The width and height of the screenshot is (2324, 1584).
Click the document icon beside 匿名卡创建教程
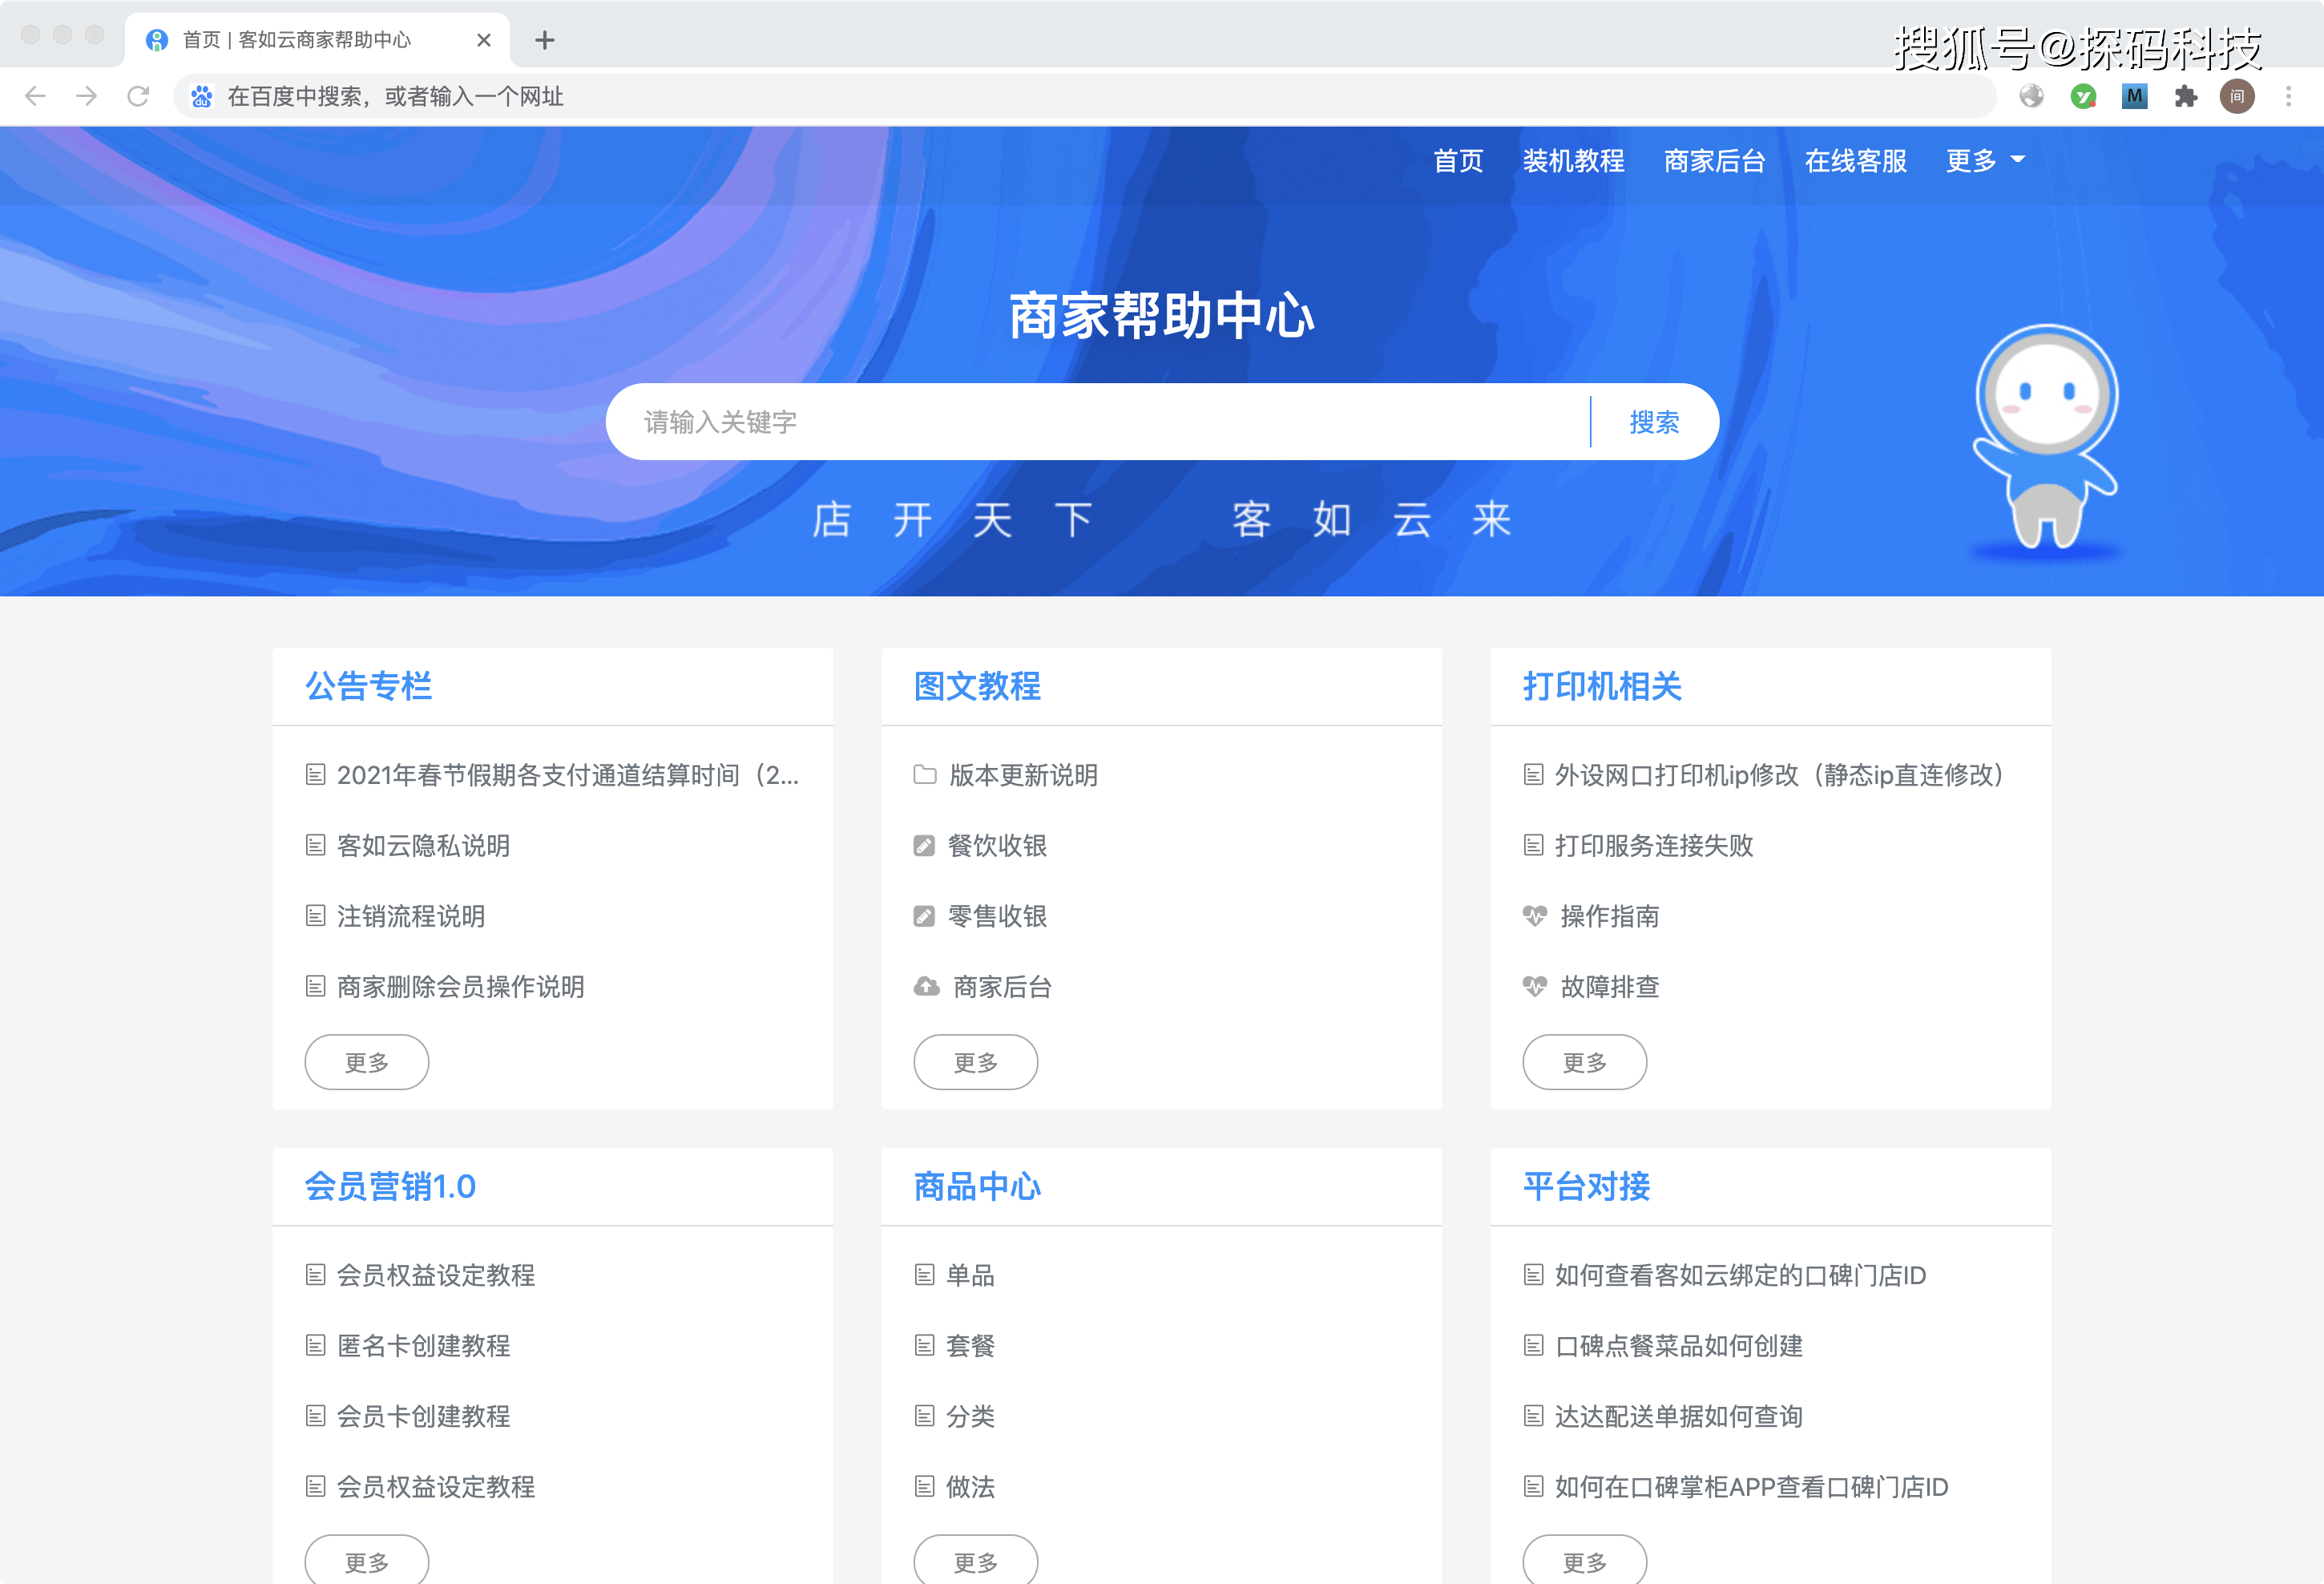click(315, 1346)
